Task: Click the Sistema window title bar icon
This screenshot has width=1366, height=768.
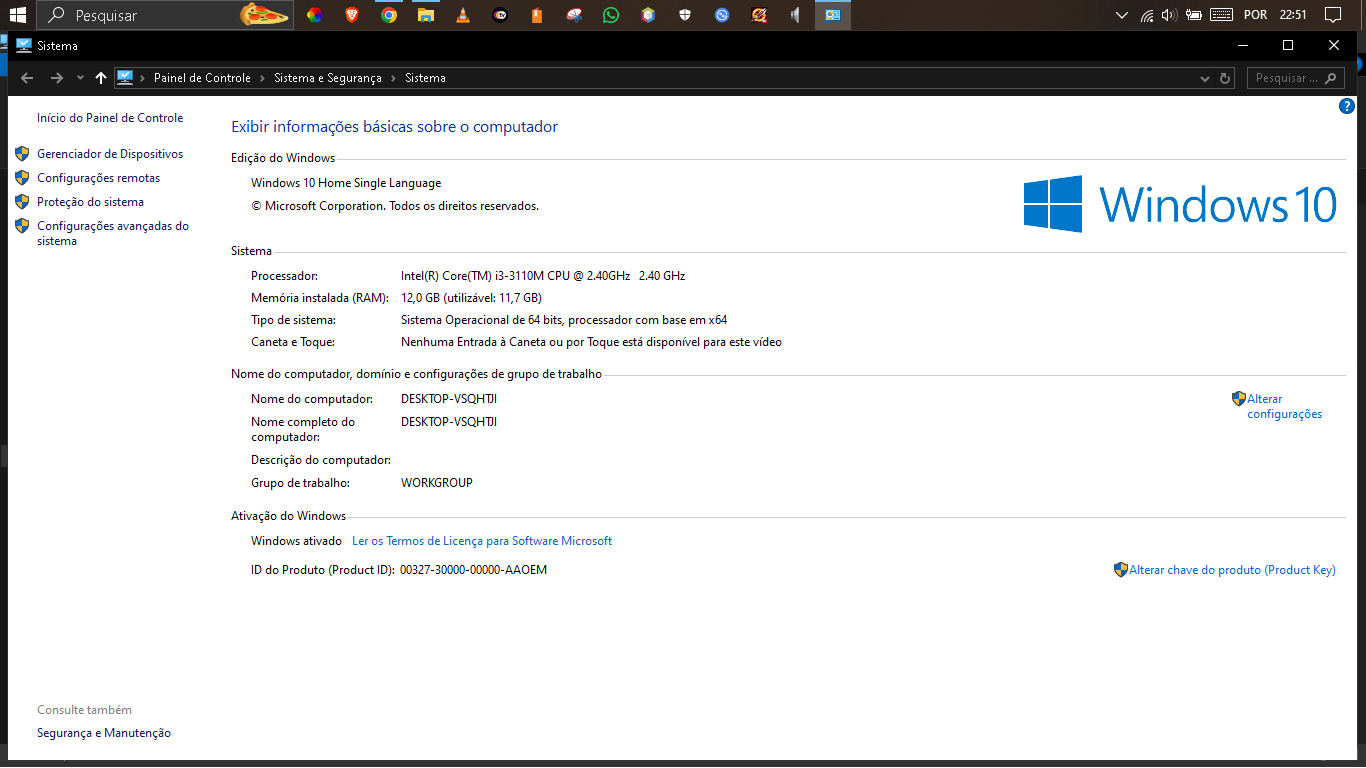Action: point(24,45)
